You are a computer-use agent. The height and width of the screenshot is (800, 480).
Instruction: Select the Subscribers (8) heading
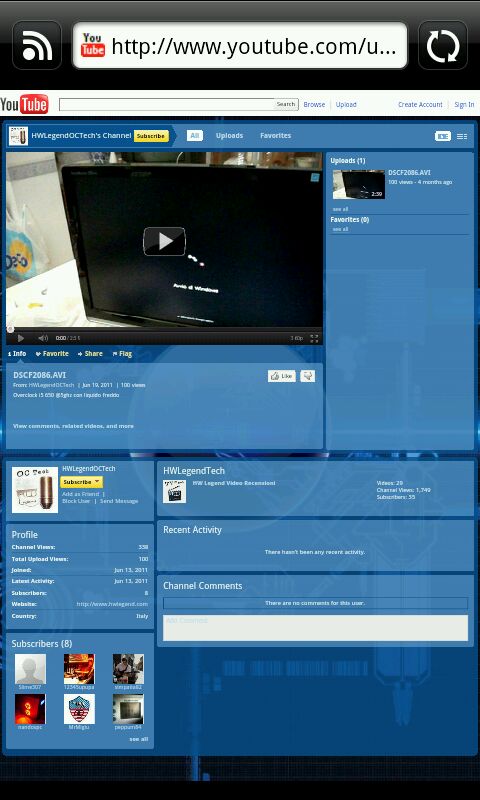point(42,644)
